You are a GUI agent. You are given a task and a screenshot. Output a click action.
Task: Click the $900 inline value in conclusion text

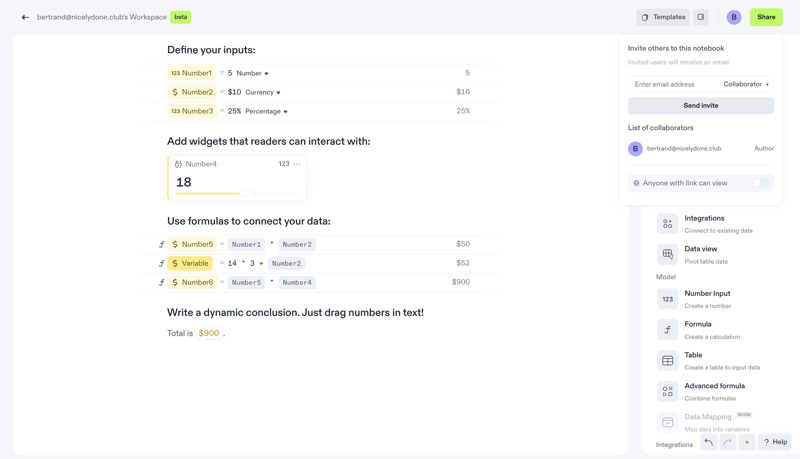(x=209, y=333)
